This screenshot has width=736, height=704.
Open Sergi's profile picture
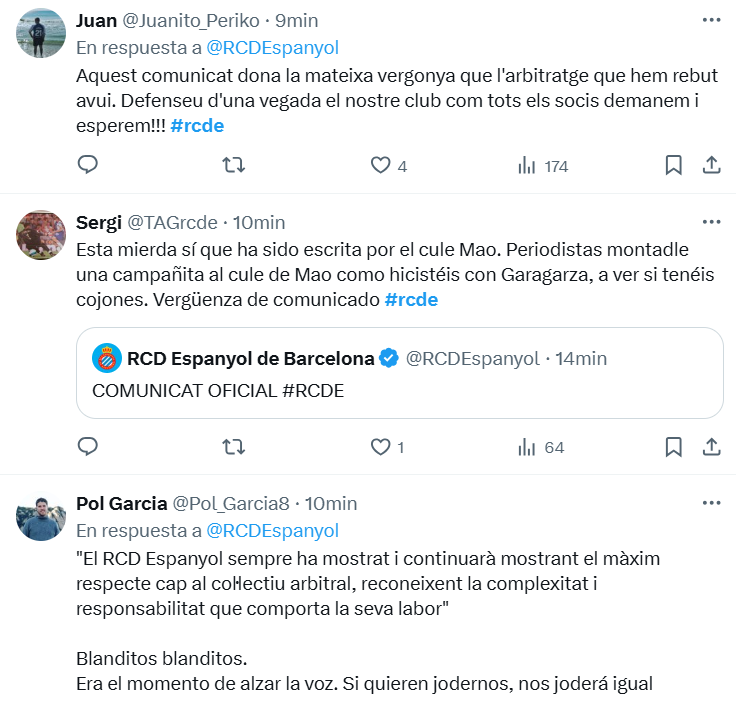(x=41, y=235)
